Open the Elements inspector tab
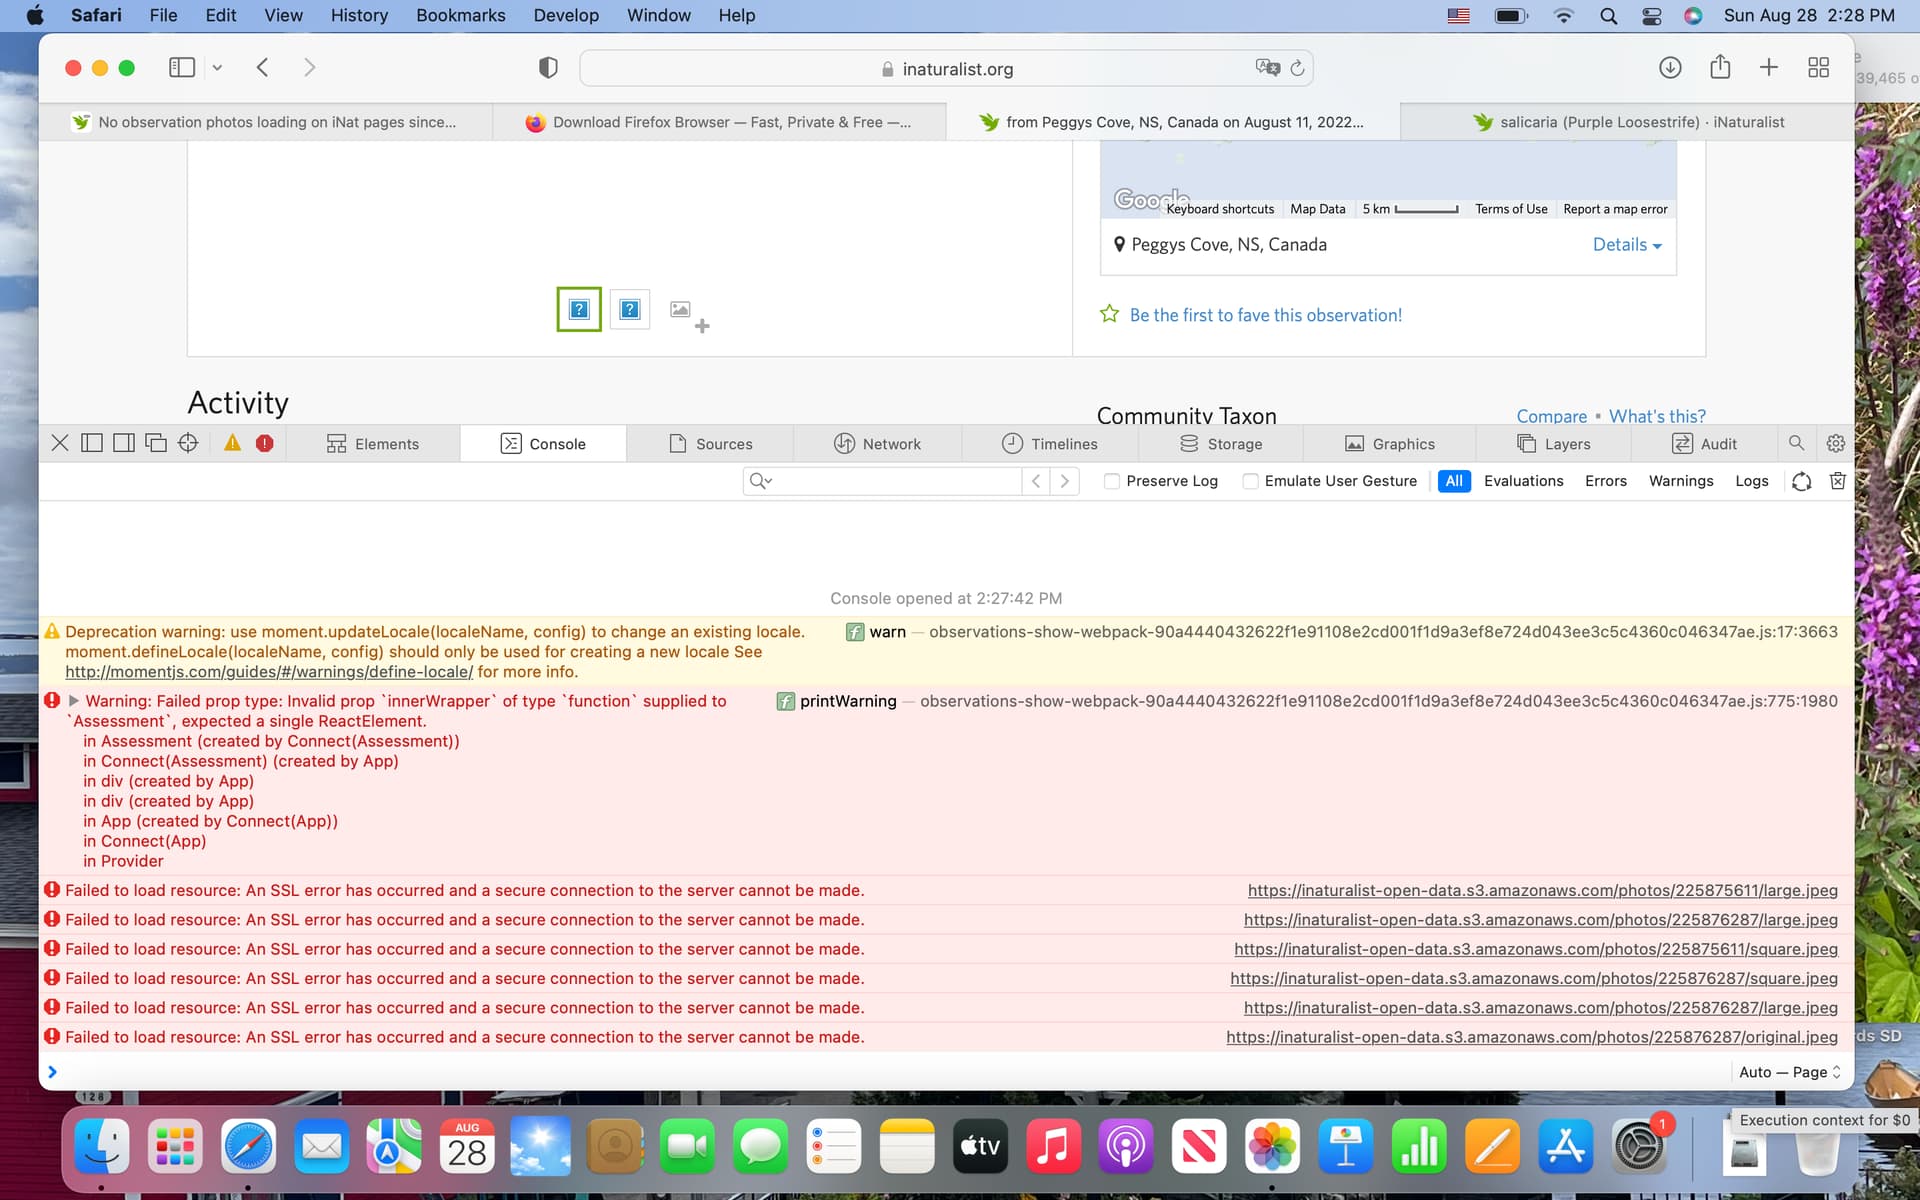The height and width of the screenshot is (1200, 1920). pyautogui.click(x=373, y=444)
